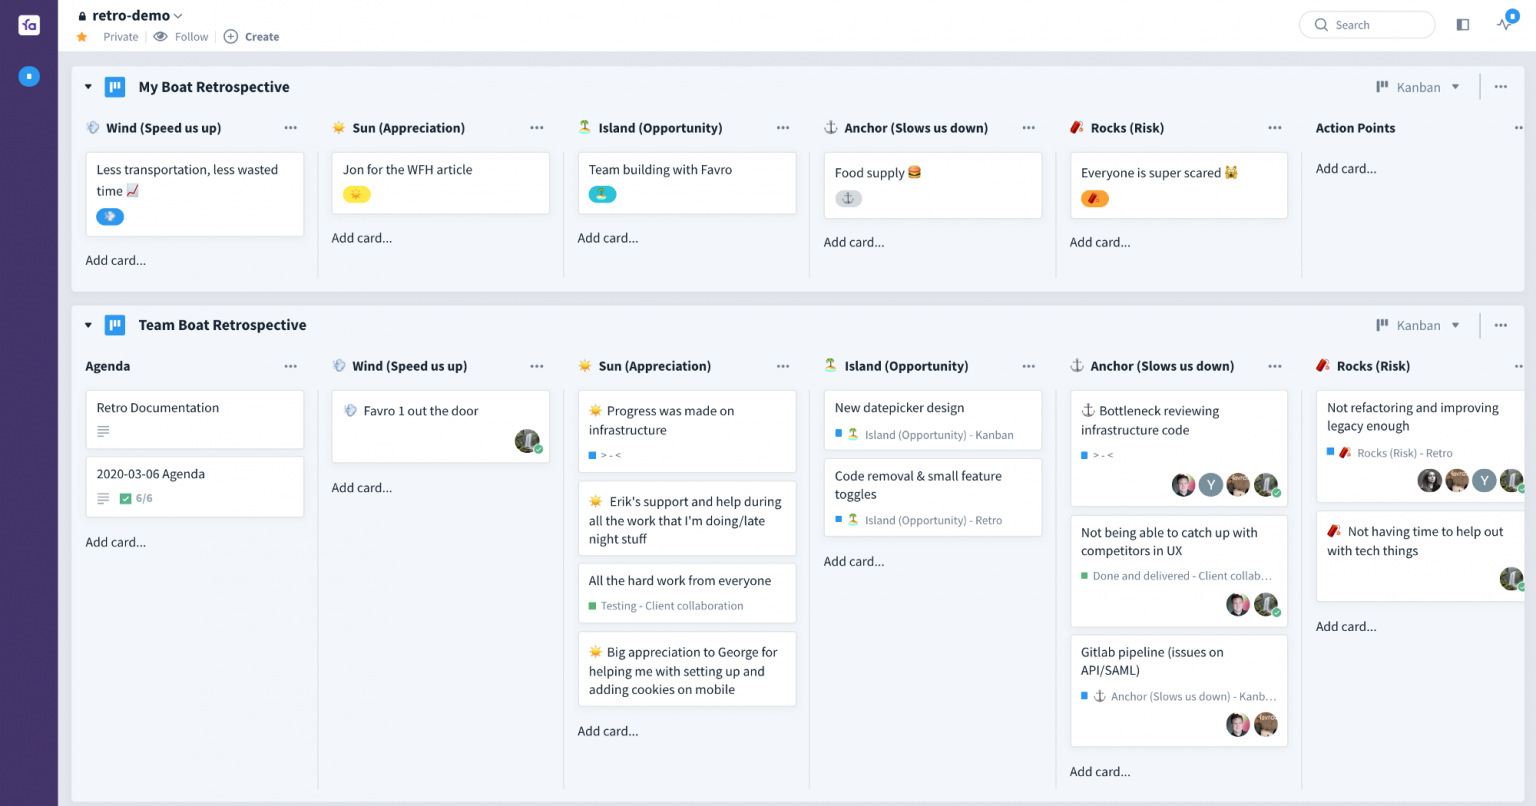The image size is (1536, 806).
Task: Click the Favro logo in the sidebar
Action: pyautogui.click(x=28, y=25)
